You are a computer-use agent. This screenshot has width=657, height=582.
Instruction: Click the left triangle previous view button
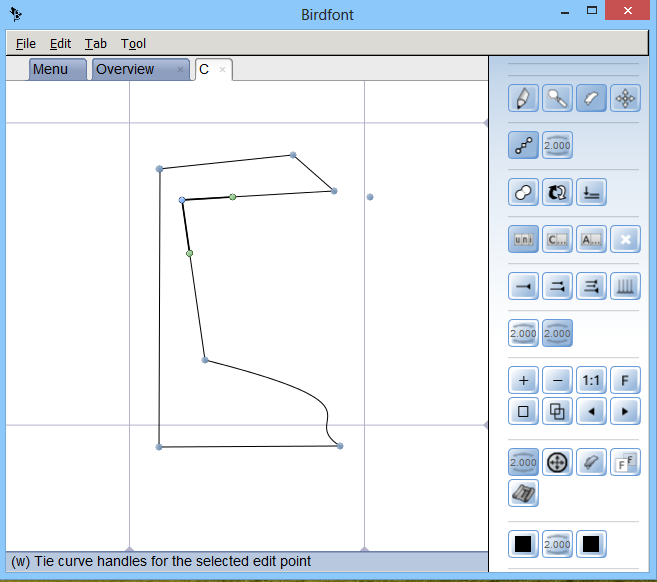591,411
